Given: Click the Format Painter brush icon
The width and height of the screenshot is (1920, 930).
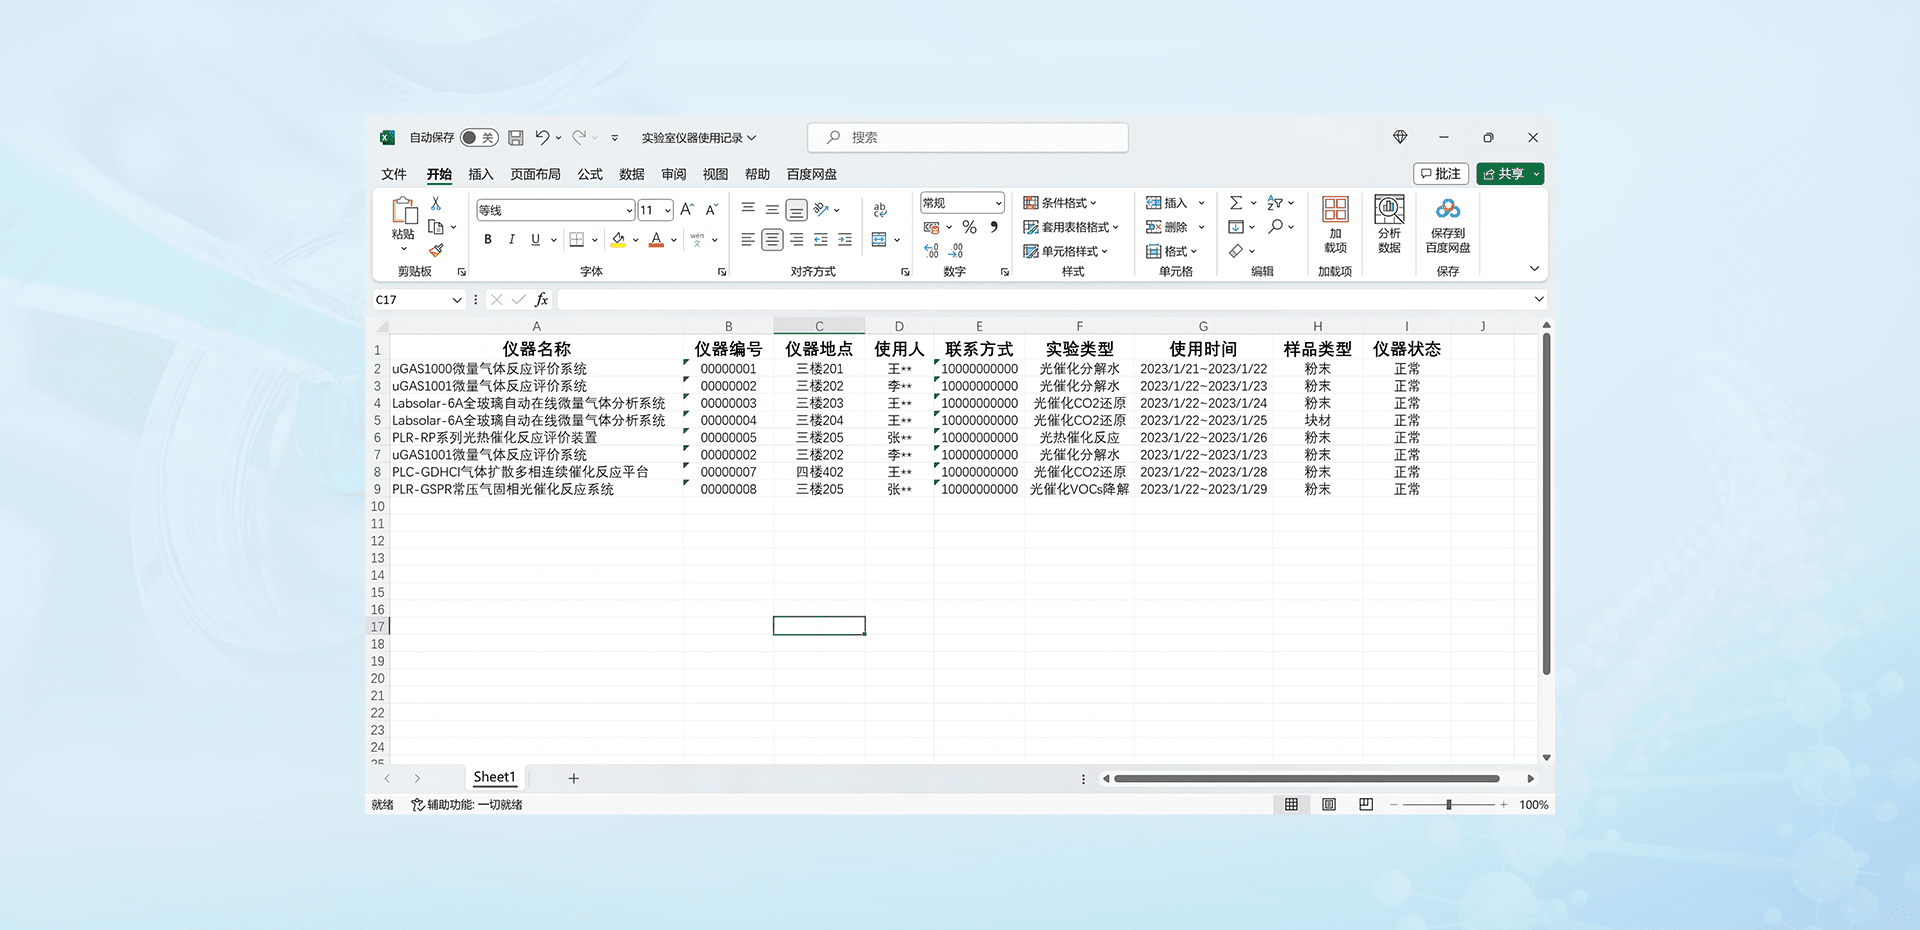Looking at the screenshot, I should (436, 250).
